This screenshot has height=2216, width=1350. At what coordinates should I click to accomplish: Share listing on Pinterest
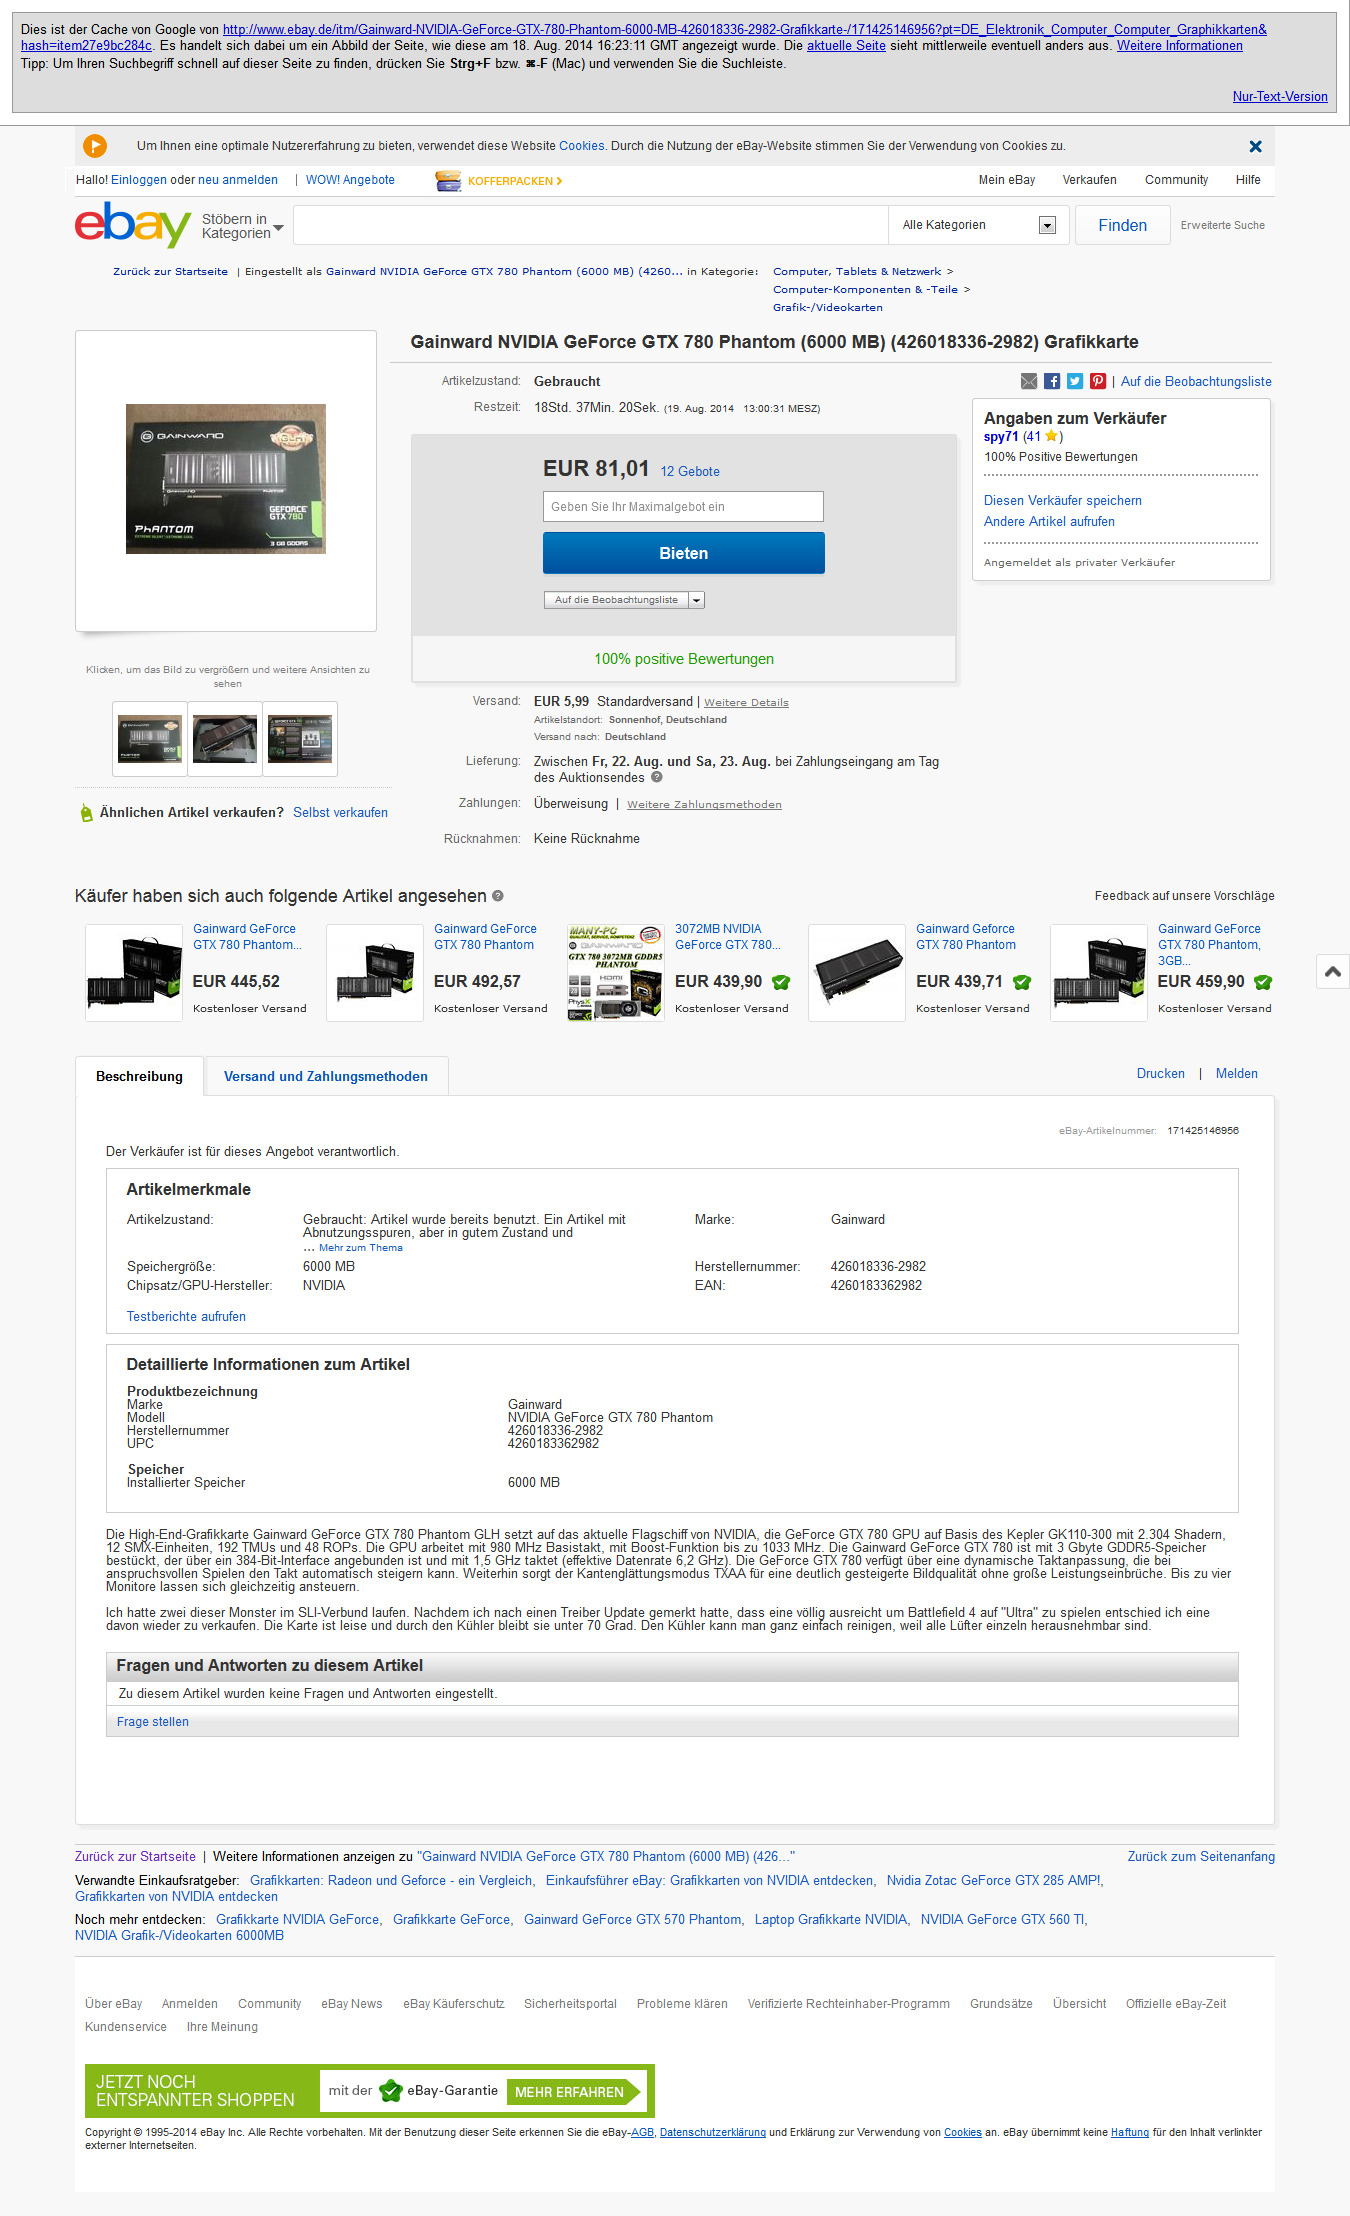1098,381
